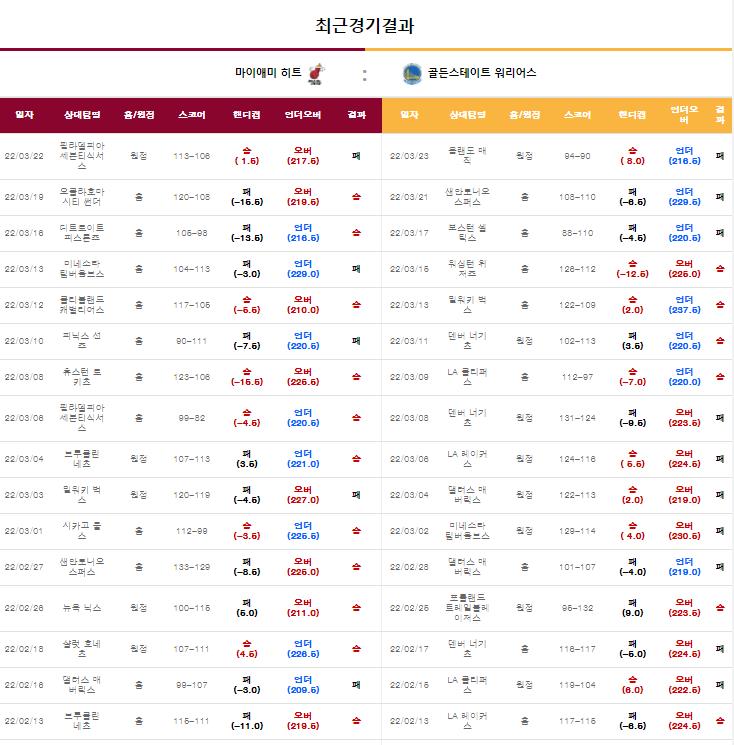Select the 시카고 불스 opponent cell
Image resolution: width=734 pixels, height=745 pixels.
82,531
